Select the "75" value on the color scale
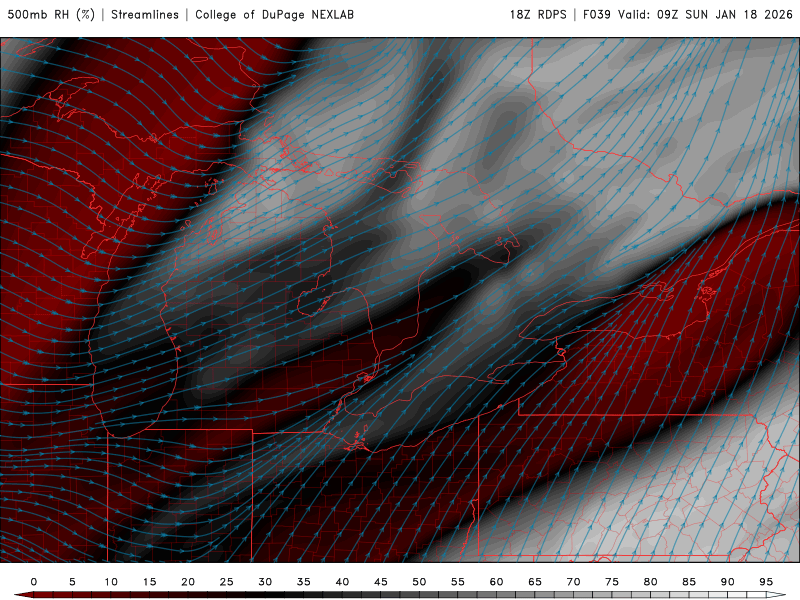The image size is (800, 600). (x=612, y=582)
